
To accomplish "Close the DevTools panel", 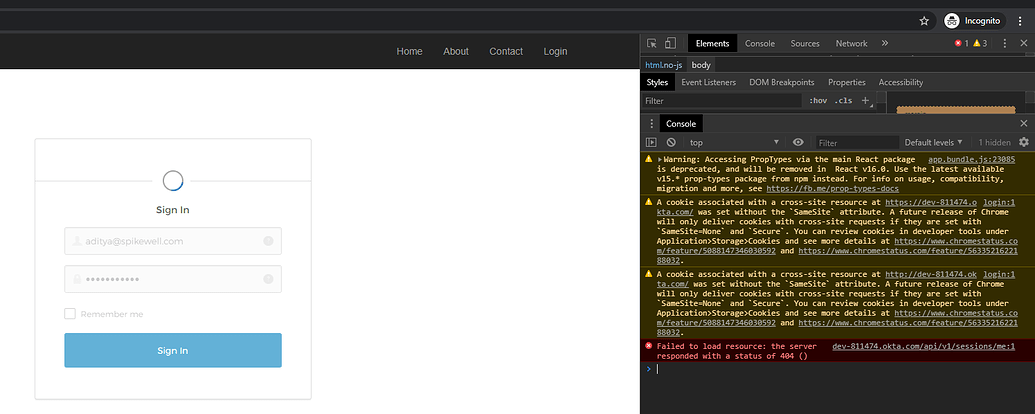I will point(1024,43).
